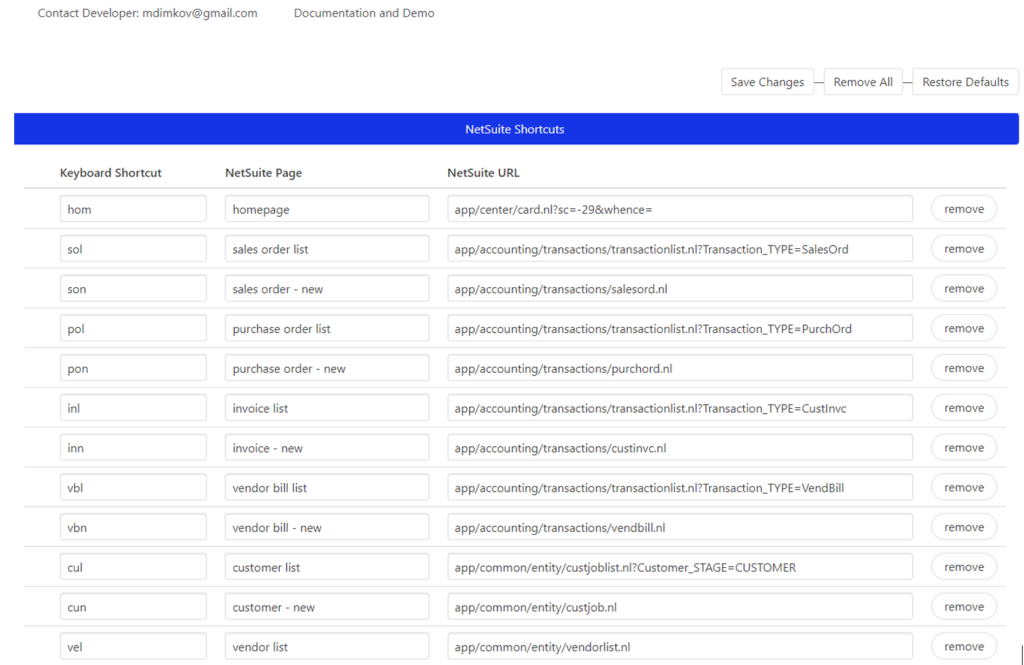
Task: Click Restore Defaults button
Action: pyautogui.click(x=965, y=82)
